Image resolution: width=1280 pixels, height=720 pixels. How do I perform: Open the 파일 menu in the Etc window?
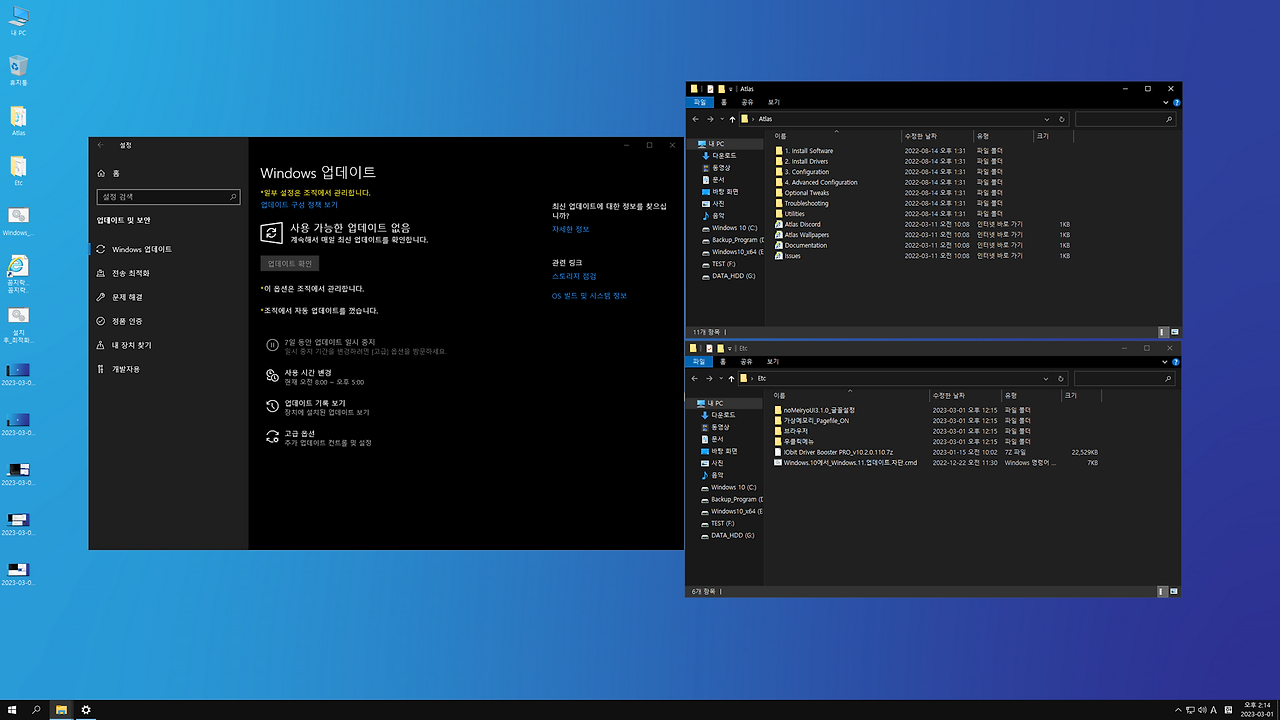pos(699,360)
